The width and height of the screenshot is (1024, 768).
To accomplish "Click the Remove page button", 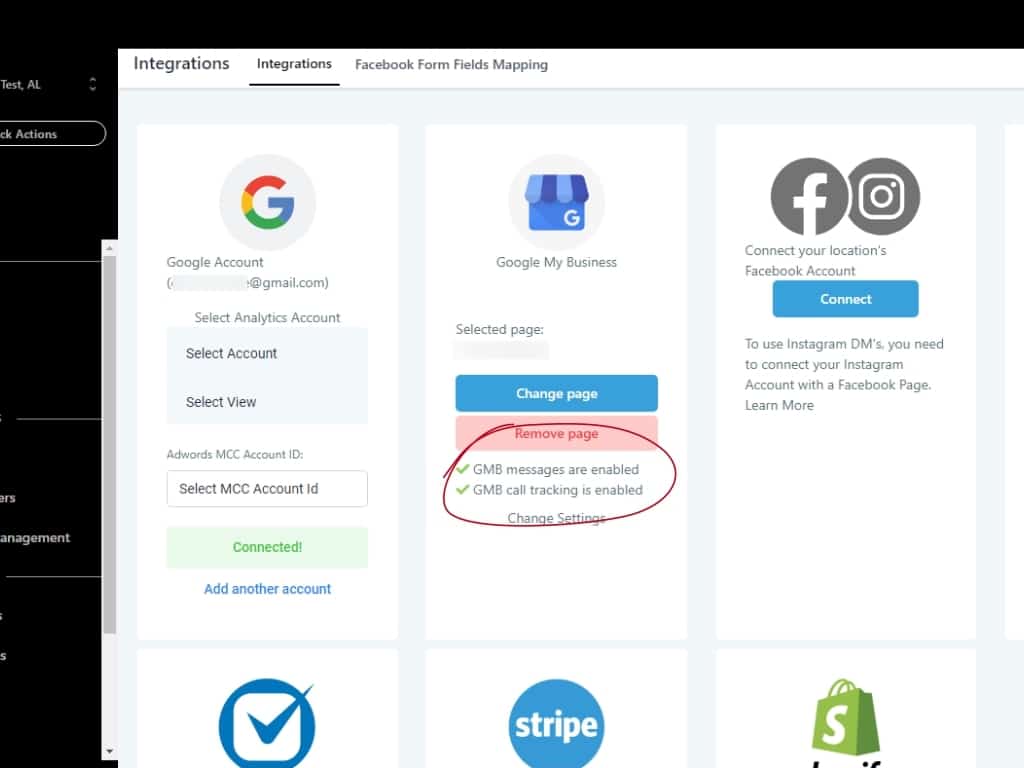I will point(556,434).
